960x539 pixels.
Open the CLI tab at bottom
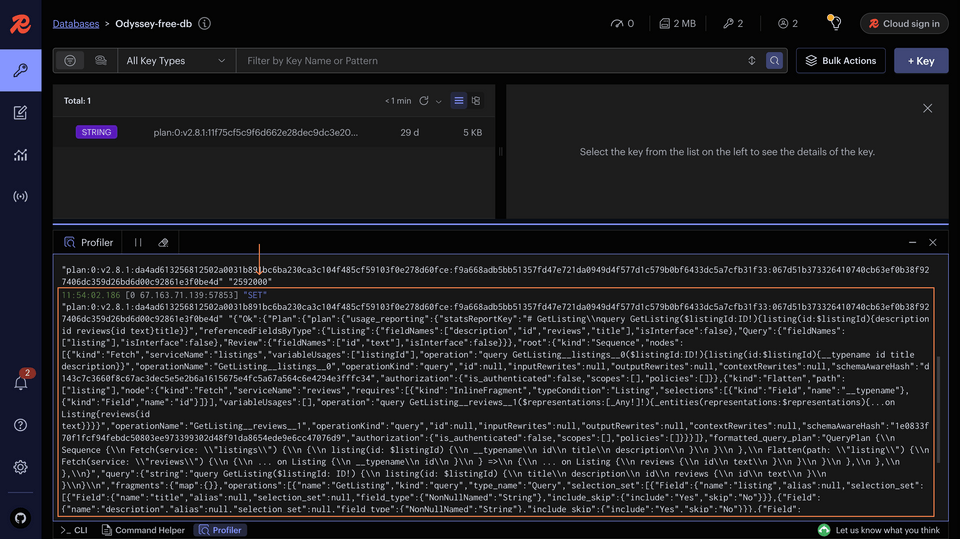point(74,530)
